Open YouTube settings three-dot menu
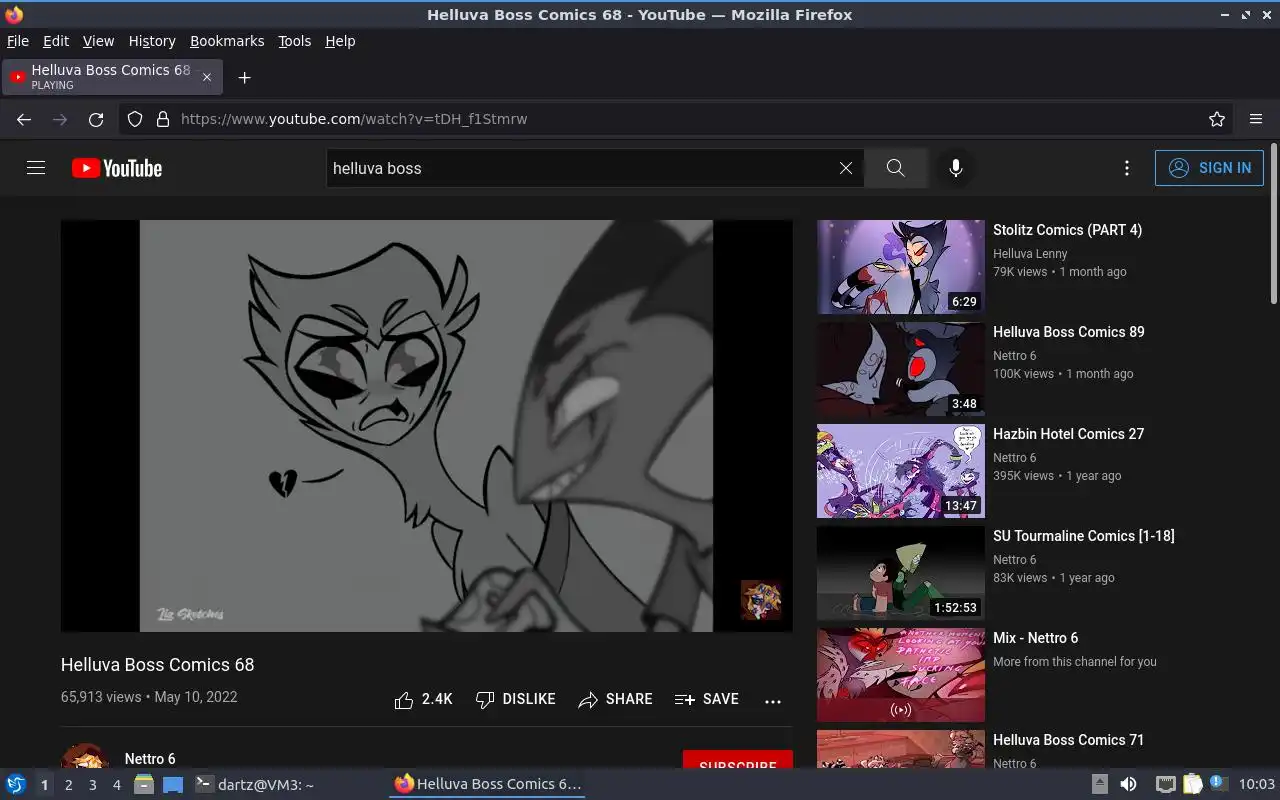1280x800 pixels. (x=1127, y=168)
